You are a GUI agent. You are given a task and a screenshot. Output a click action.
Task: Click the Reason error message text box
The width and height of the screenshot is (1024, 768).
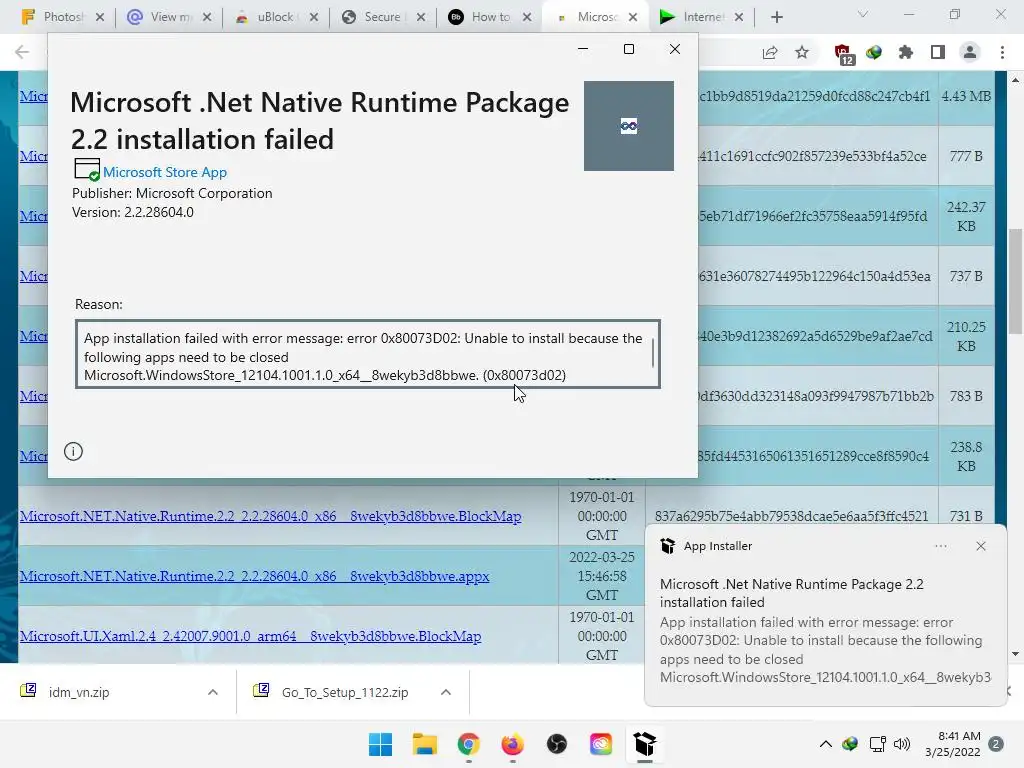[x=368, y=354]
